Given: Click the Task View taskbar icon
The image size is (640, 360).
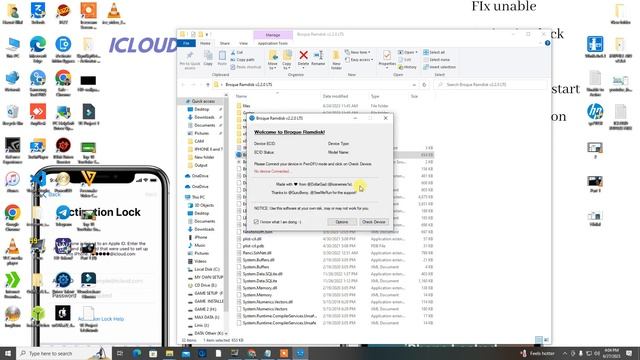Looking at the screenshot, I should point(120,353).
